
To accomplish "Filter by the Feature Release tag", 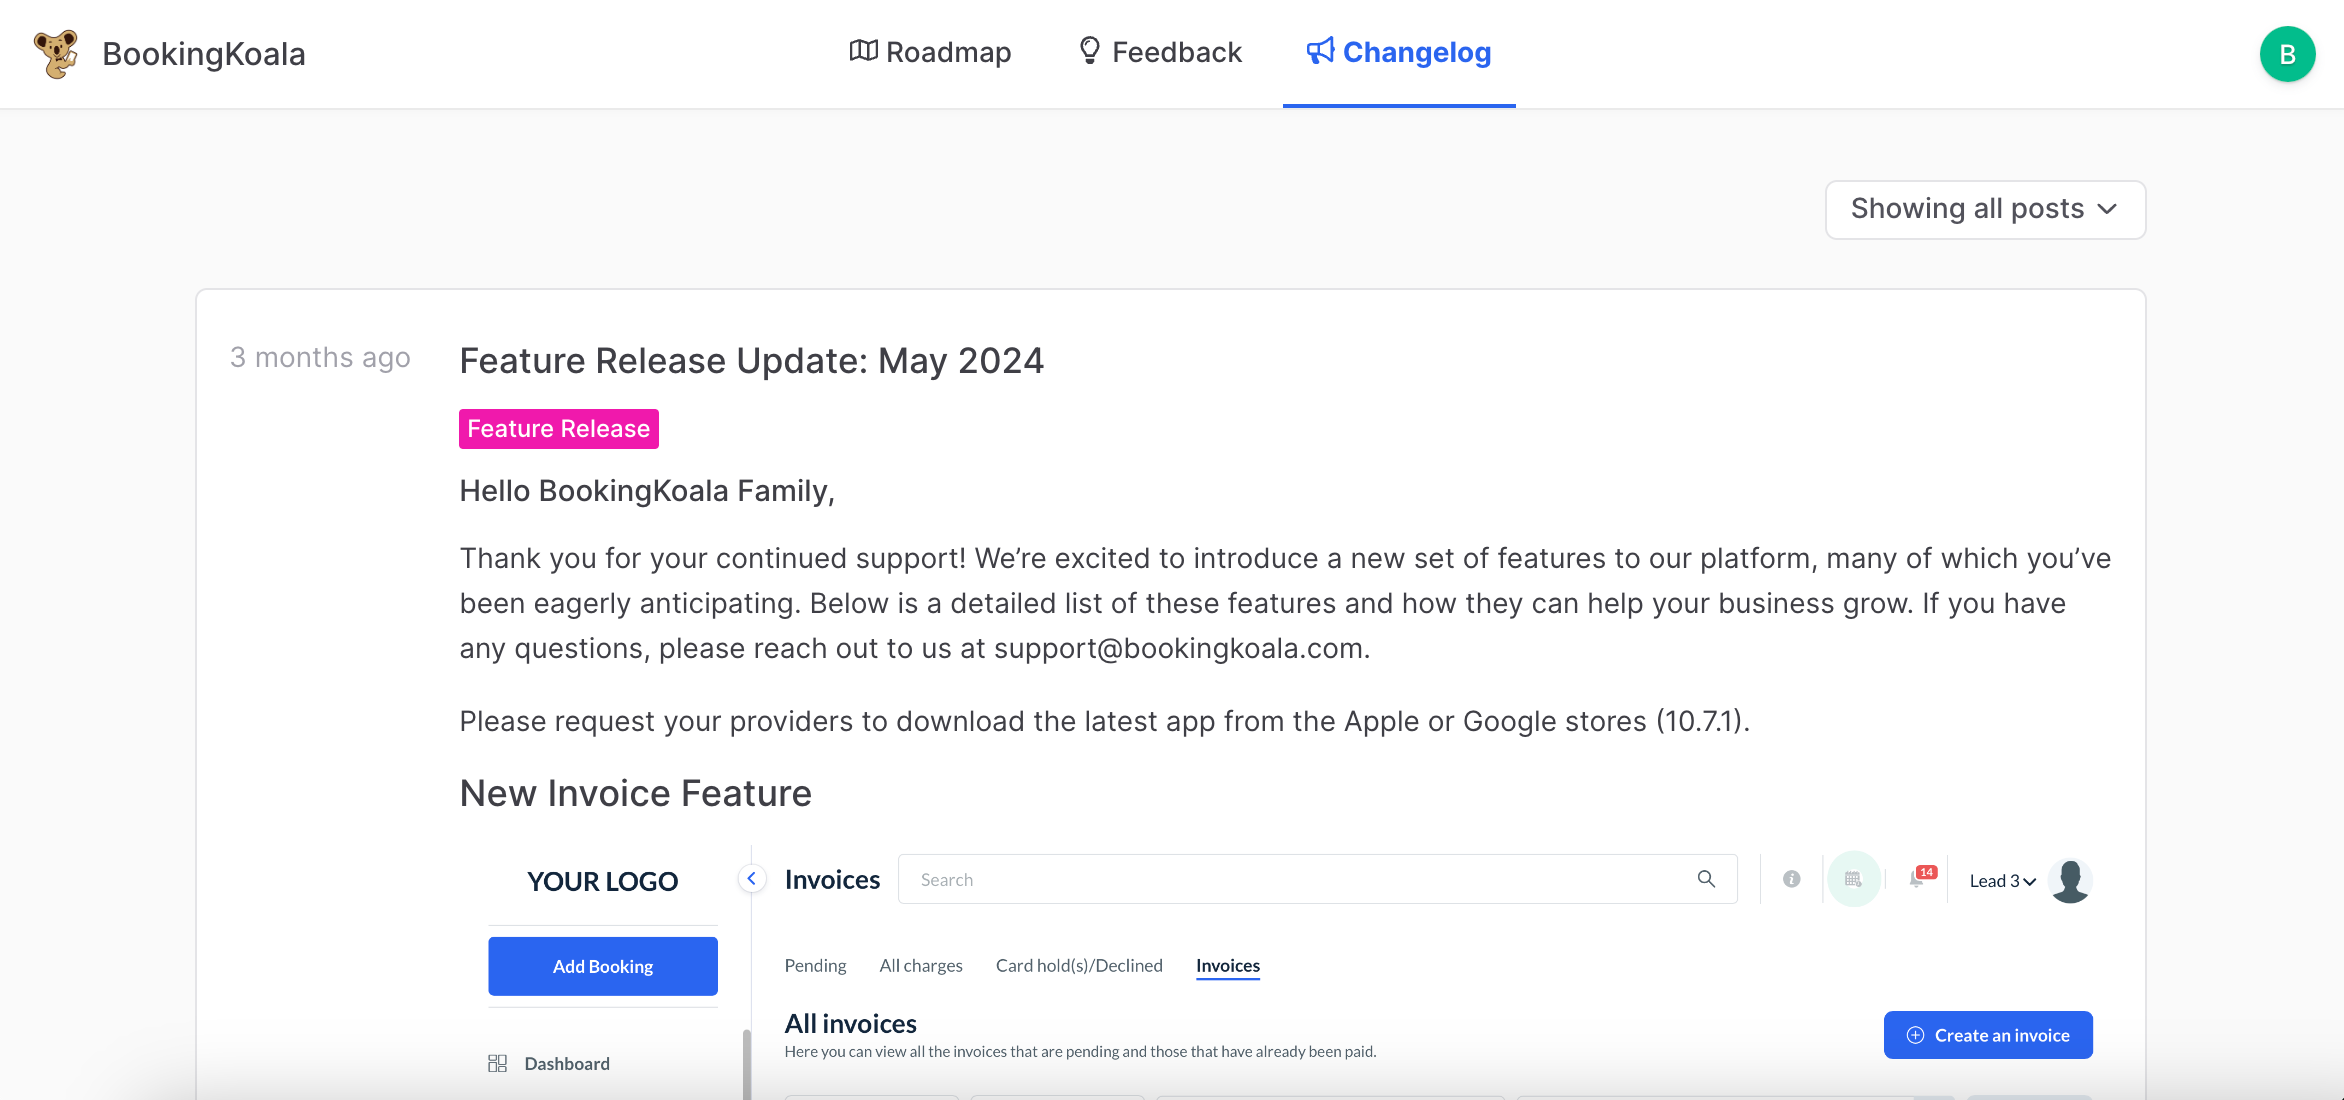I will point(558,429).
